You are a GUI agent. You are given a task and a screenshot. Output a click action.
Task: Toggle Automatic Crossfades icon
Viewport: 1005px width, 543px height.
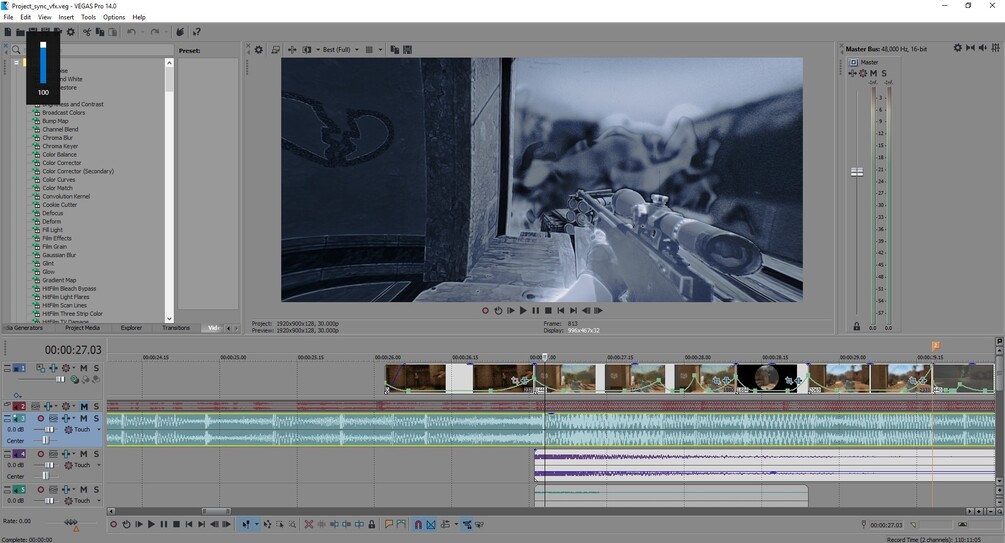point(431,524)
